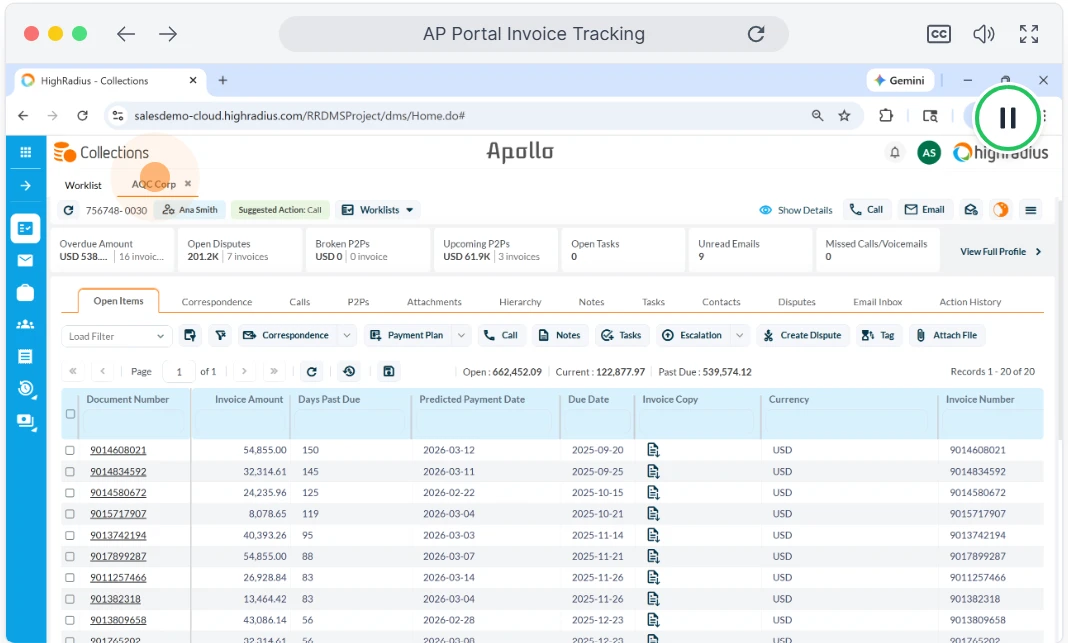Mute the video with the speaker icon

984,34
